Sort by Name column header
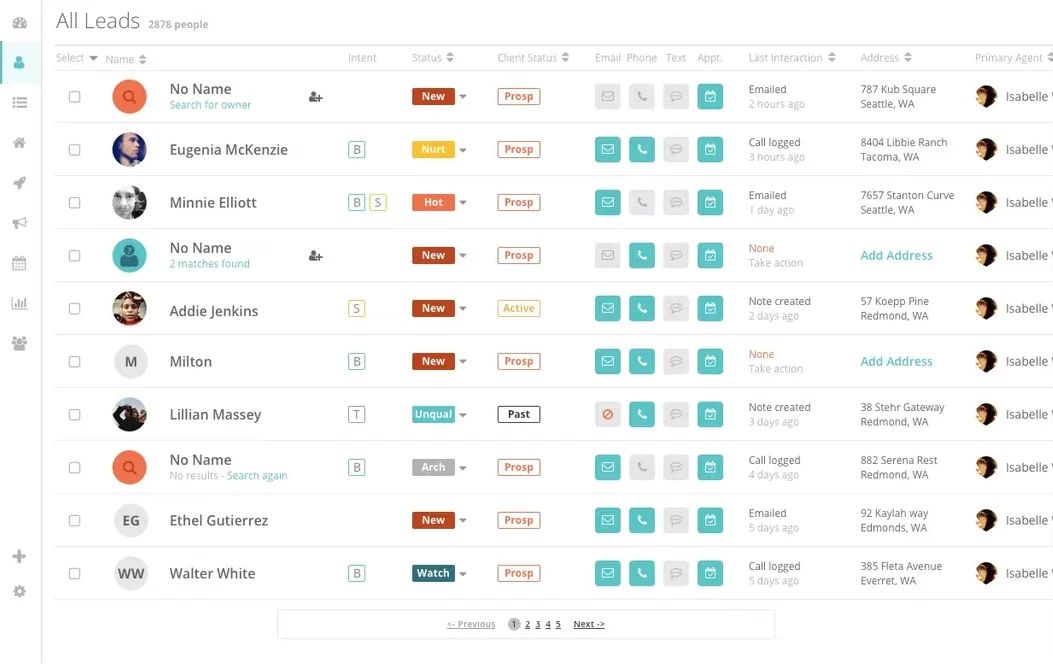The height and width of the screenshot is (664, 1053). 126,59
